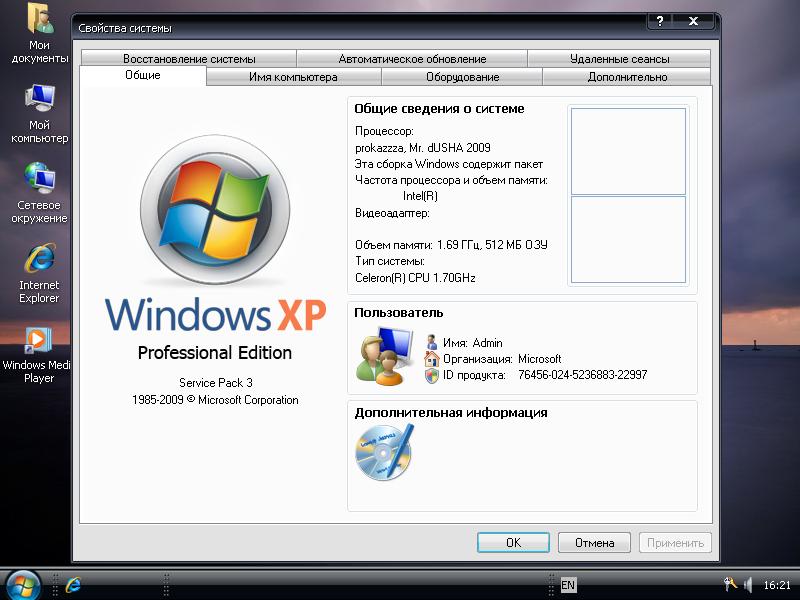Image resolution: width=800 pixels, height=600 pixels.
Task: Click the Имя: Admin text
Action: pyautogui.click(x=472, y=343)
